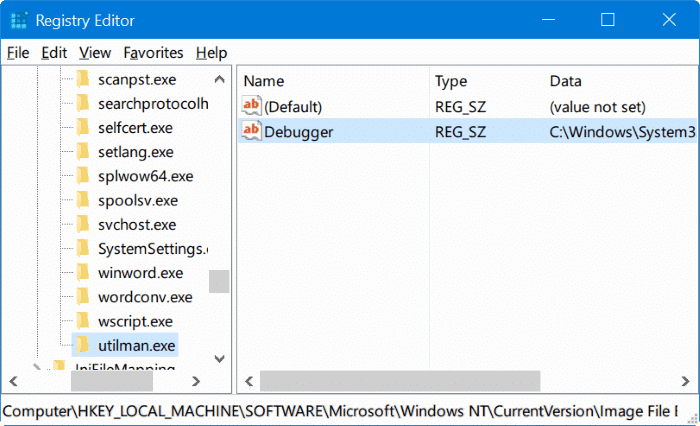Close the Registry Editor window
Screen dimensions: 700x426
[669, 20]
